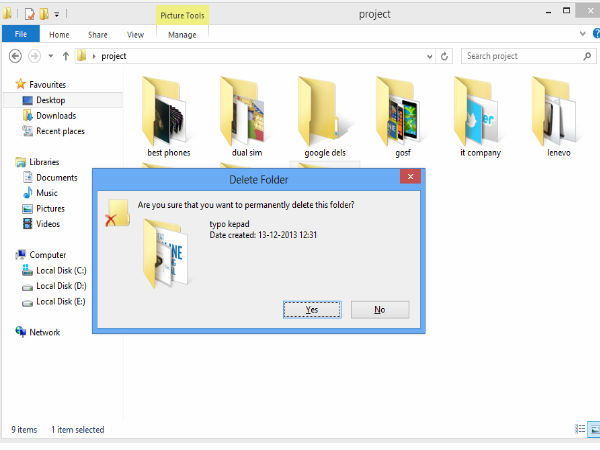Screen dimensions: 600x450
Task: Open the Manage tab under Picture Tools
Action: 181,34
